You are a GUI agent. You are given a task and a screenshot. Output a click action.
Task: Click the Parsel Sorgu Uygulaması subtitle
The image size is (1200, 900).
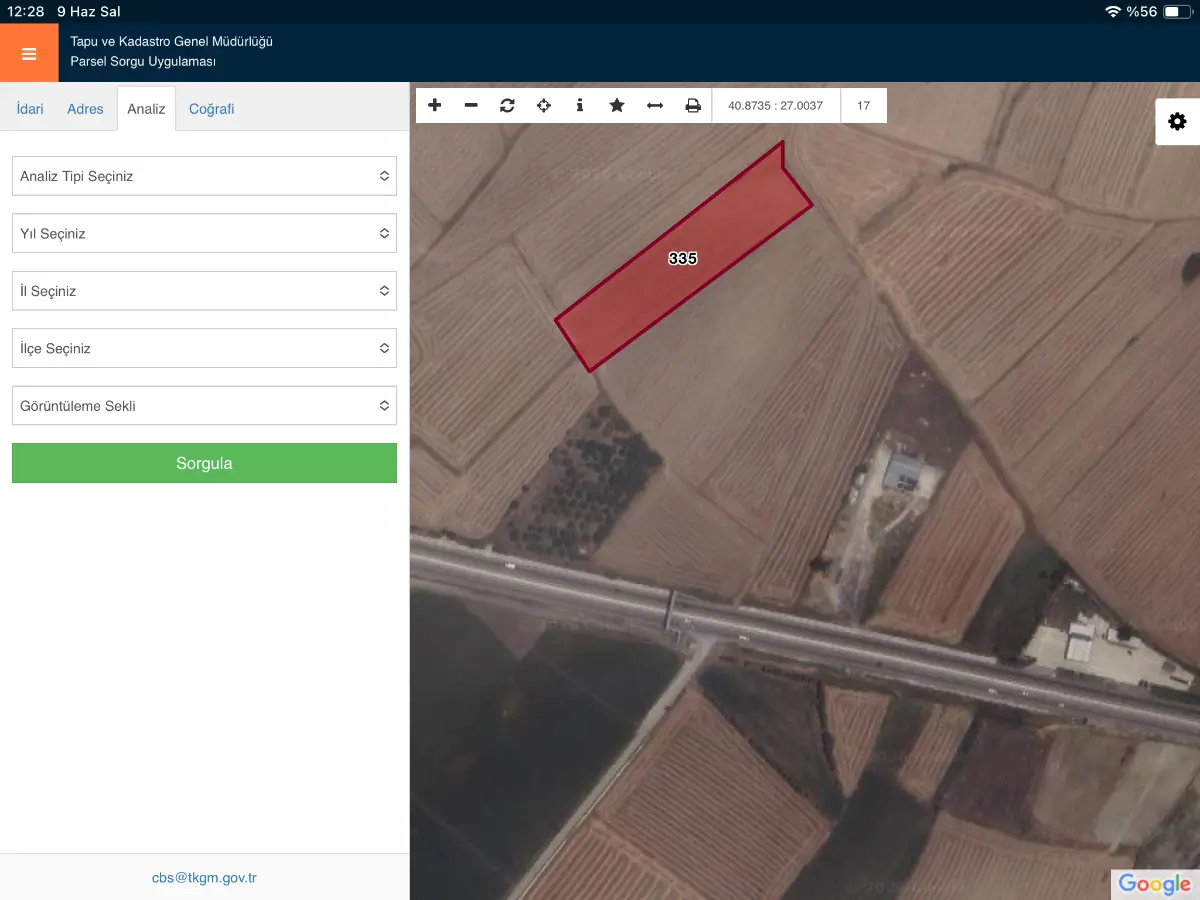143,62
